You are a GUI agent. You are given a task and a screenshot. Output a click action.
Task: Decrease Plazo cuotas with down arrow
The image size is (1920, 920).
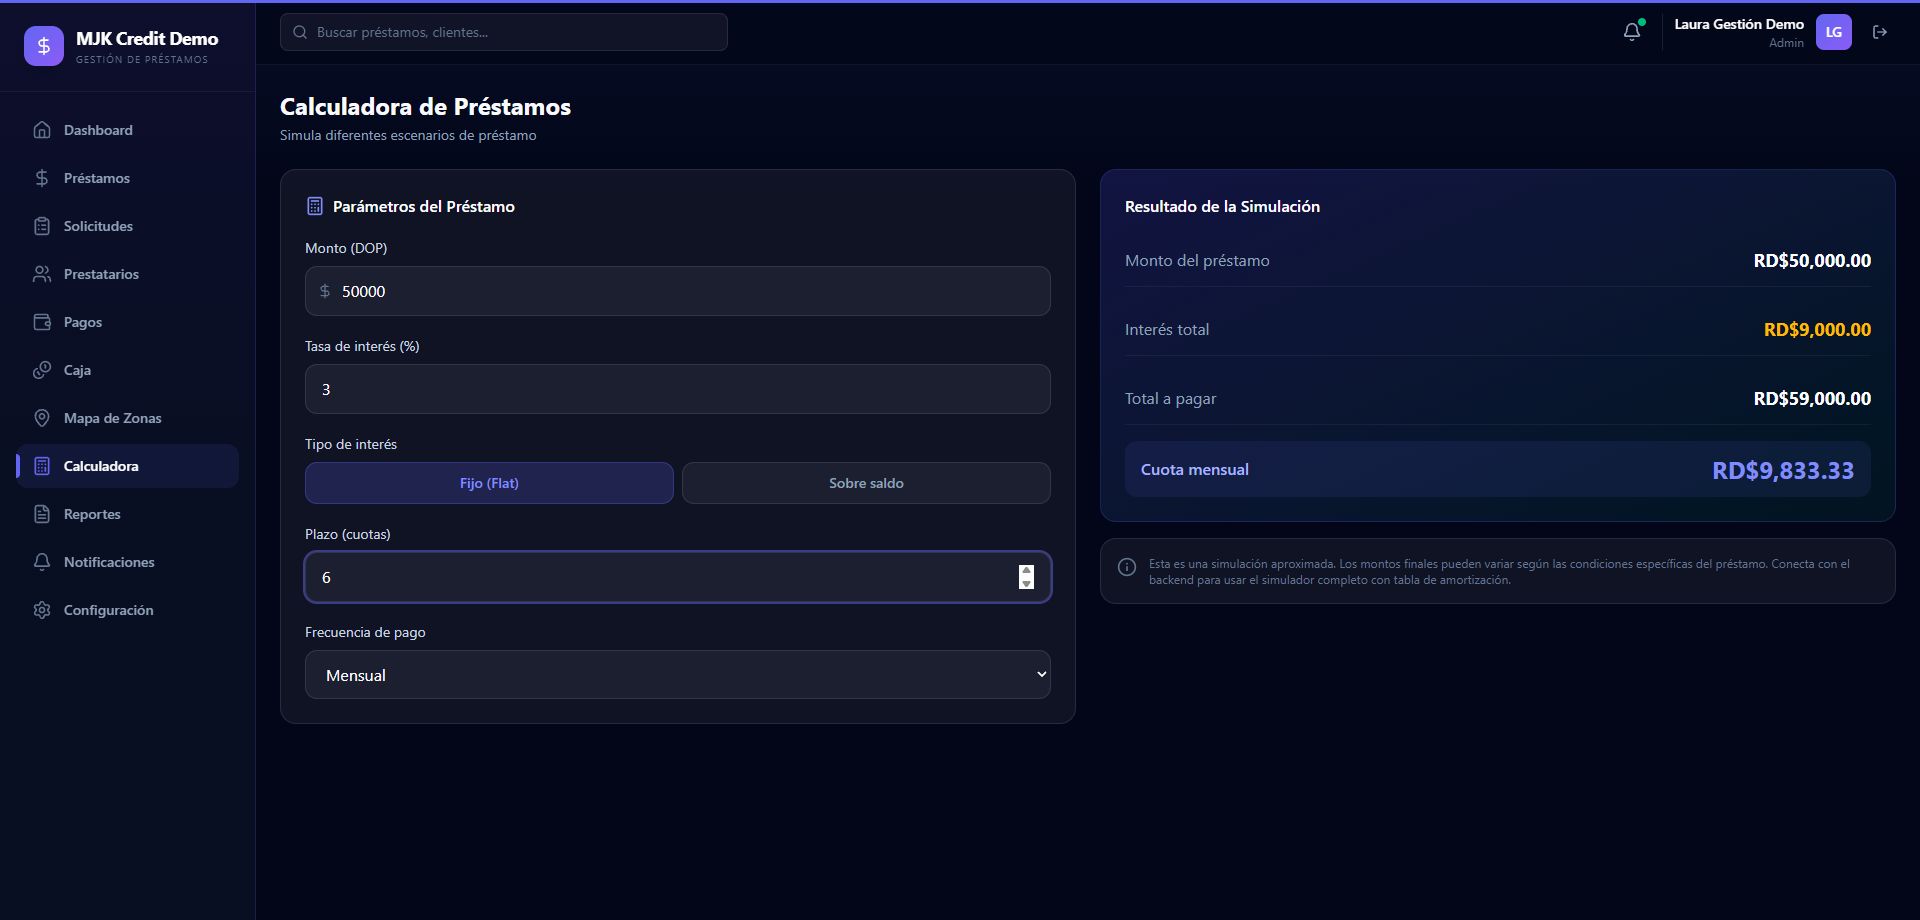1026,583
